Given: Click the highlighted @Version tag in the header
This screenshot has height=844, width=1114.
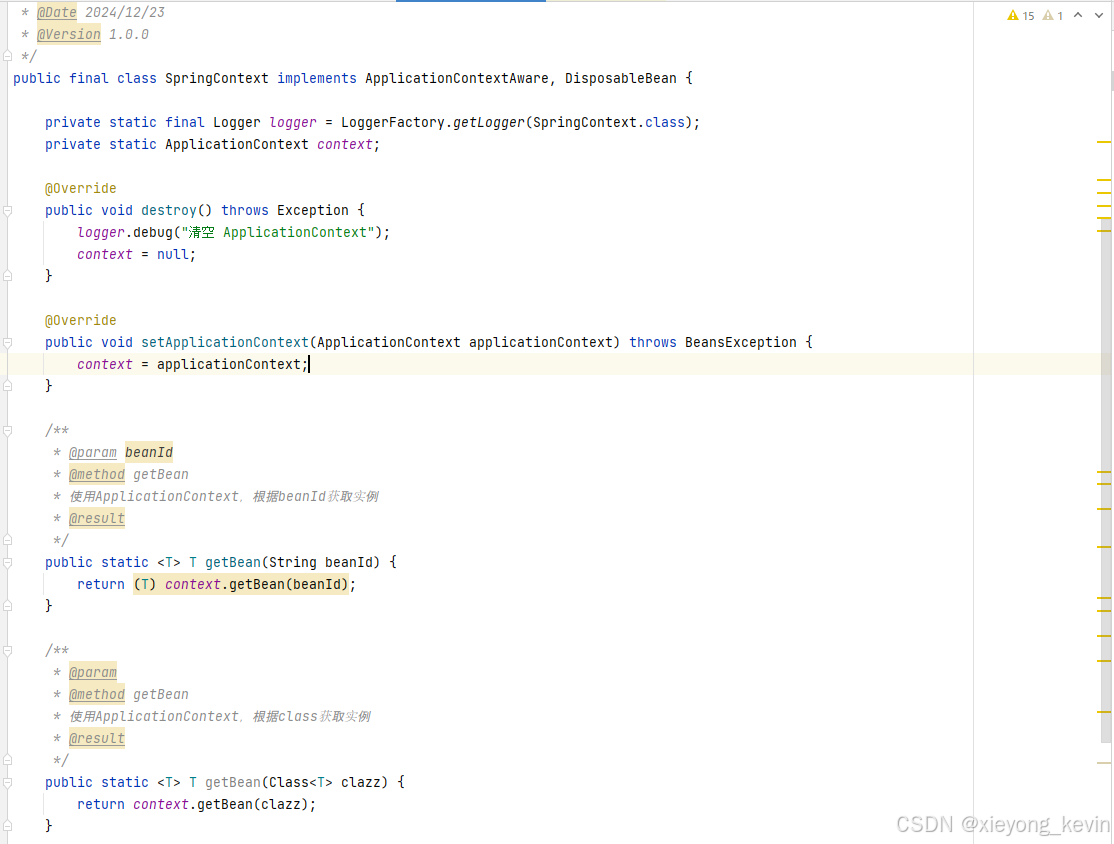Looking at the screenshot, I should click(68, 33).
